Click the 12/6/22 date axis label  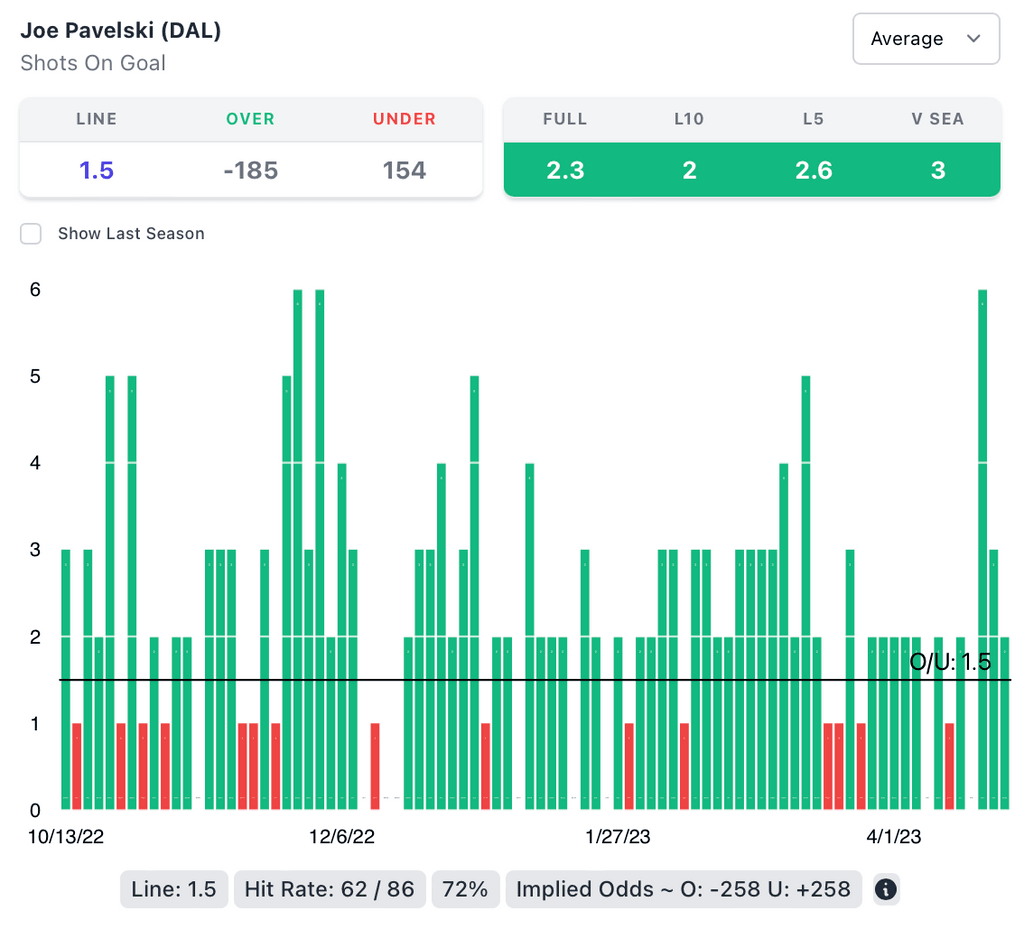(x=342, y=837)
